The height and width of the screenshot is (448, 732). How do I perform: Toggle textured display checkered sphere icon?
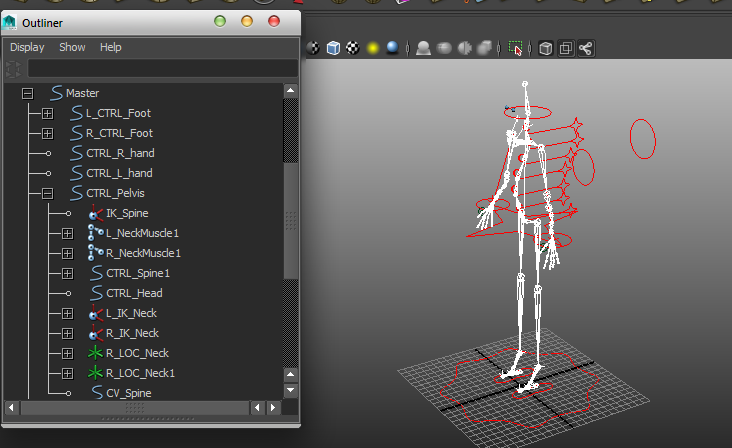coord(353,48)
